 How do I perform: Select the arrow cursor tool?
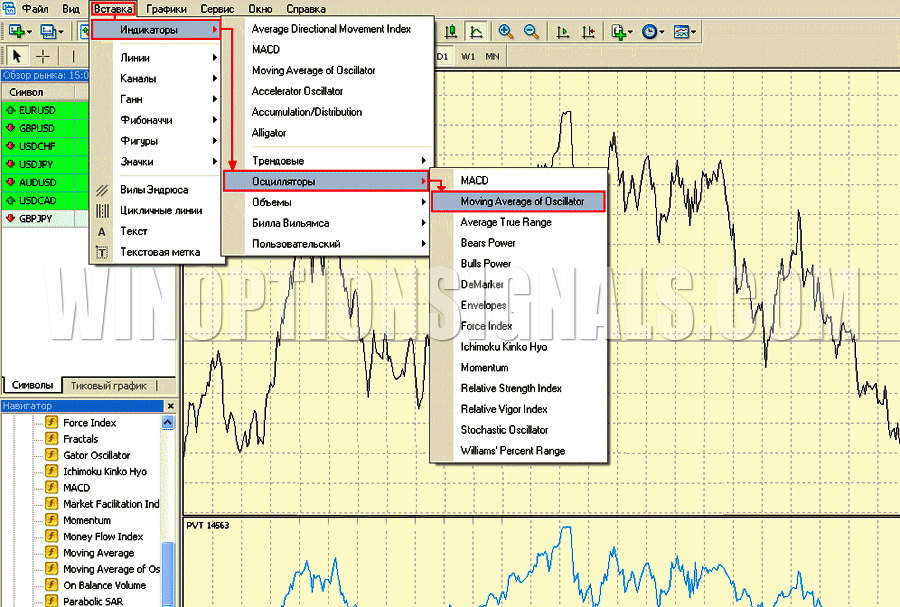(x=16, y=55)
